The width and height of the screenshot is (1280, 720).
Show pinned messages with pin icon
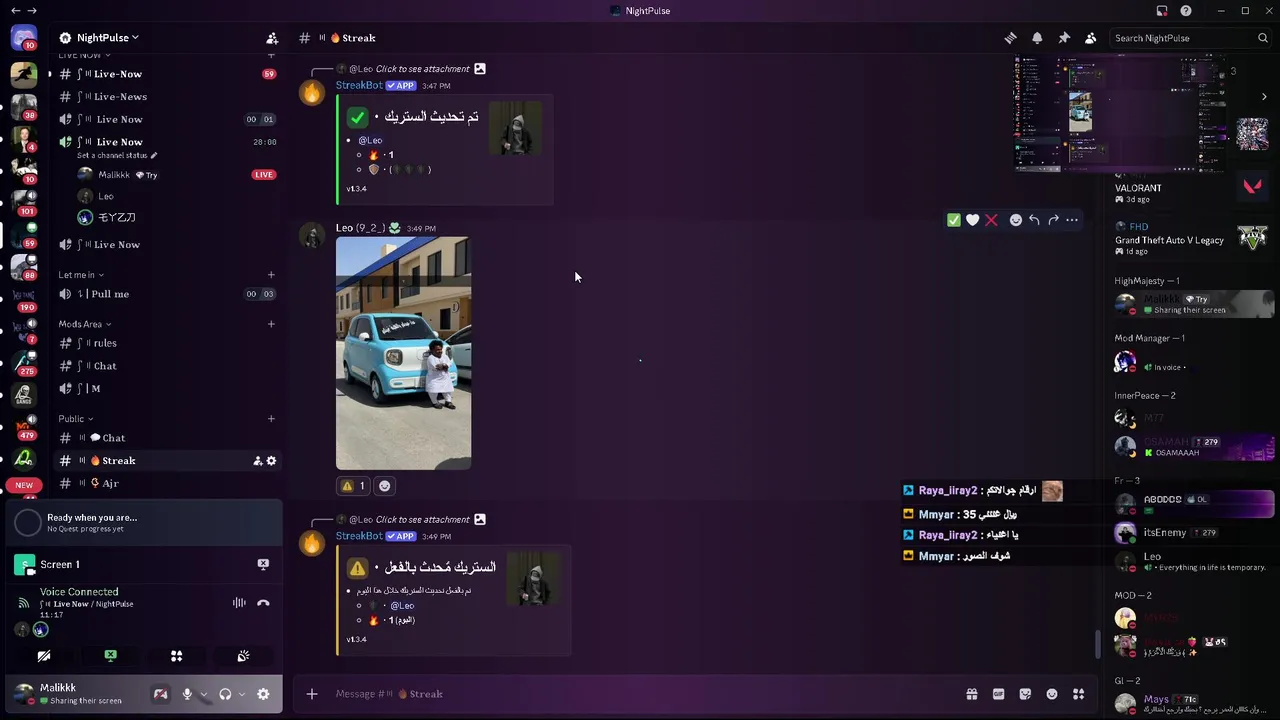(1064, 38)
